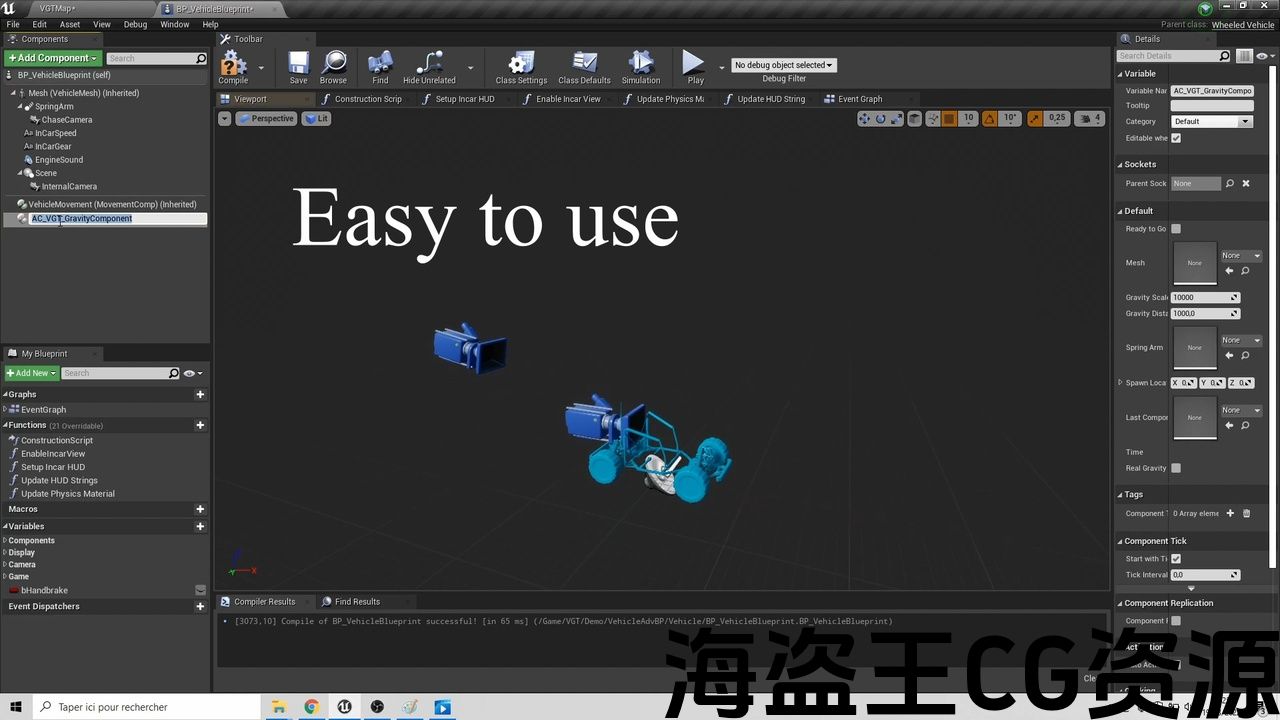
Task: Switch to the Event Graph tab
Action: pyautogui.click(x=859, y=99)
